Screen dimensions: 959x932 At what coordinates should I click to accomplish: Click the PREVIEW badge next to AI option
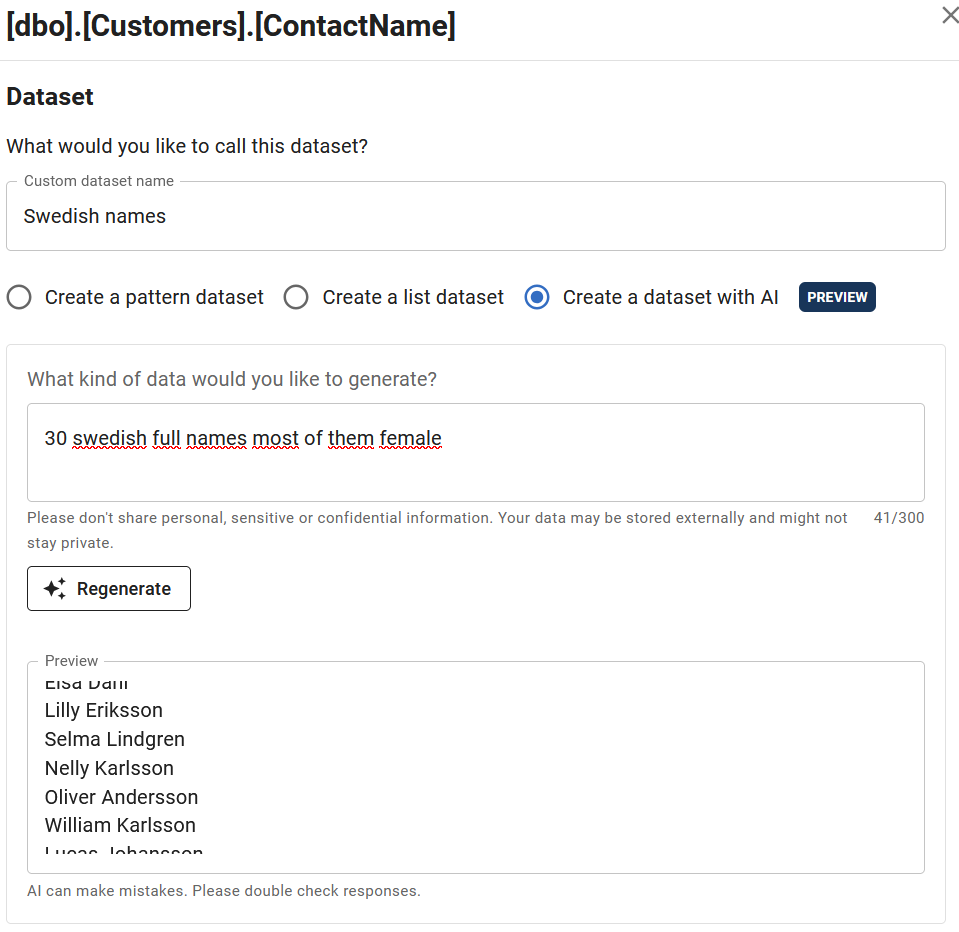837,297
